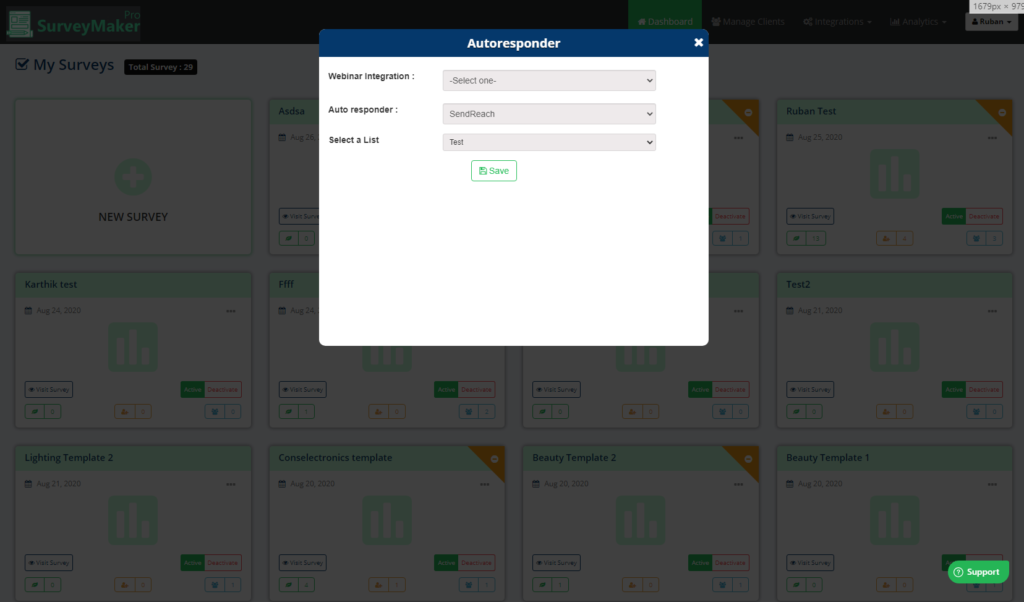This screenshot has width=1024, height=602.
Task: Open the three-dot menu on Karthik test card
Action: (231, 311)
